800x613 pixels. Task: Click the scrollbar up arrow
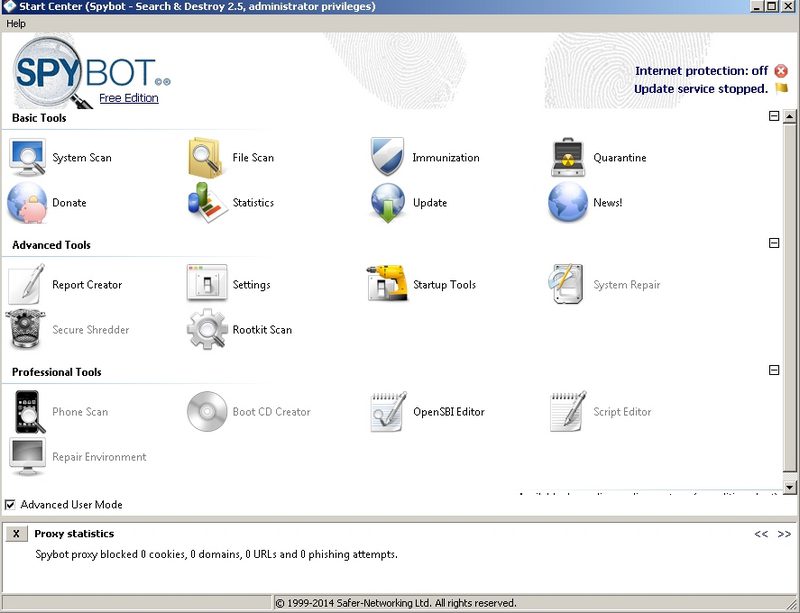pos(790,116)
